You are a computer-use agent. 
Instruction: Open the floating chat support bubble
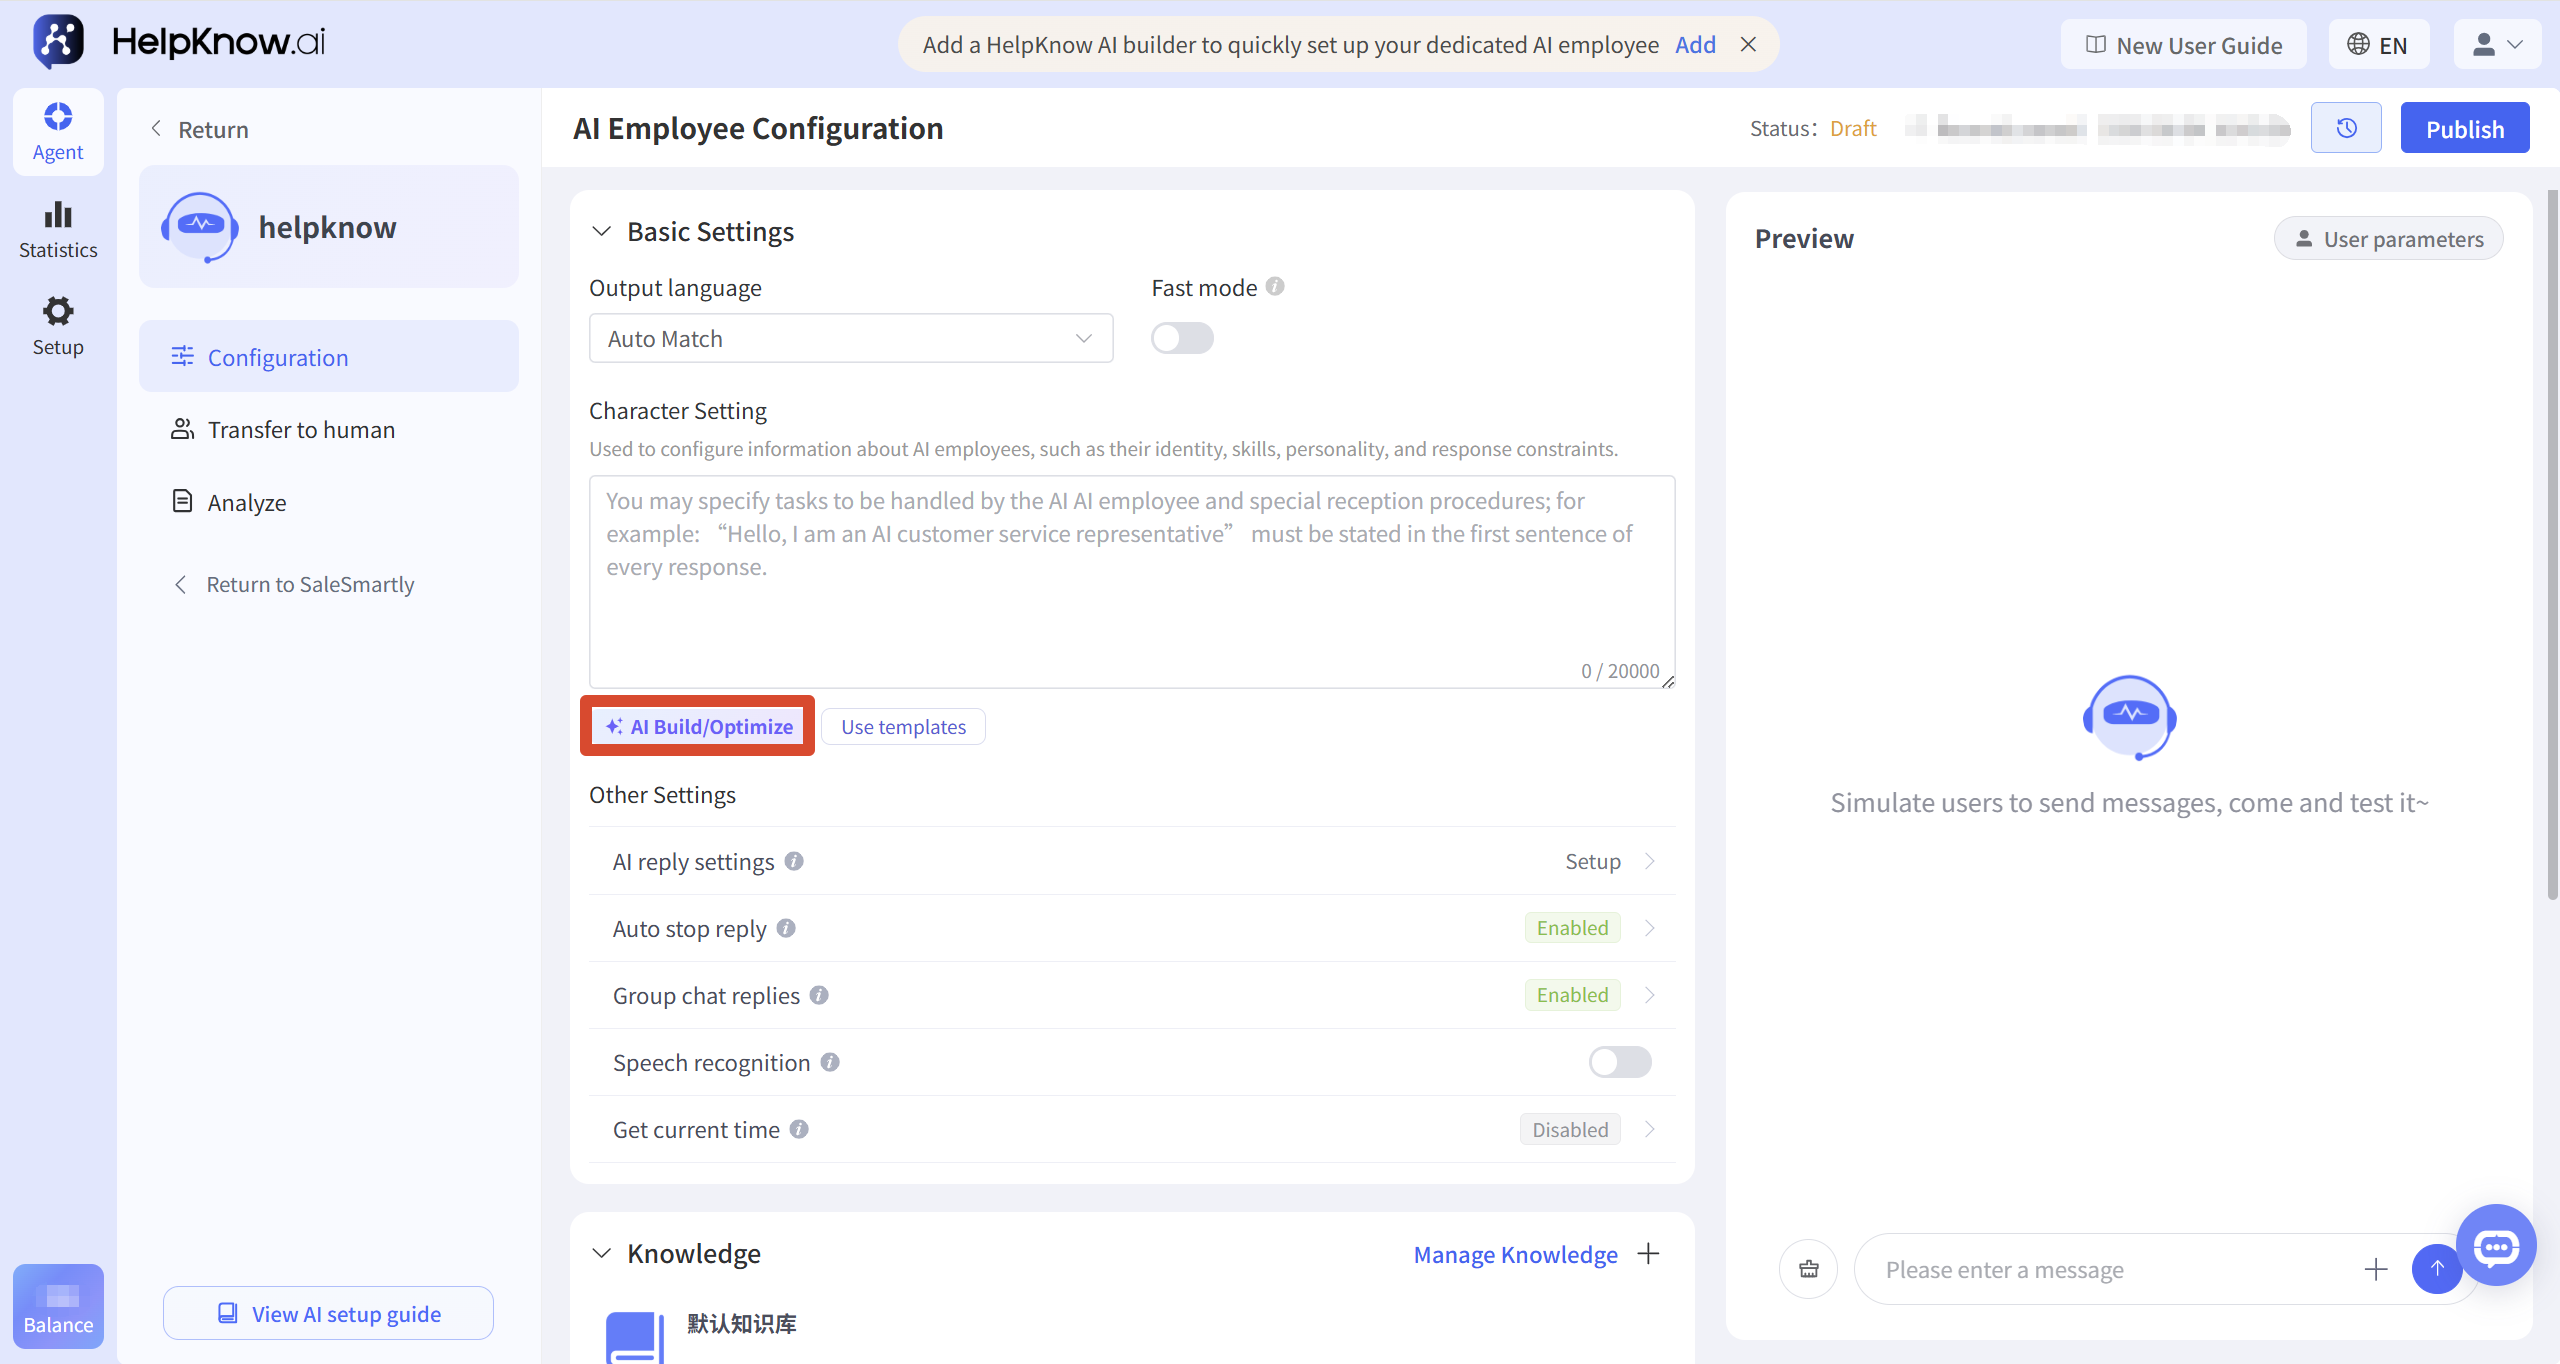pyautogui.click(x=2496, y=1246)
